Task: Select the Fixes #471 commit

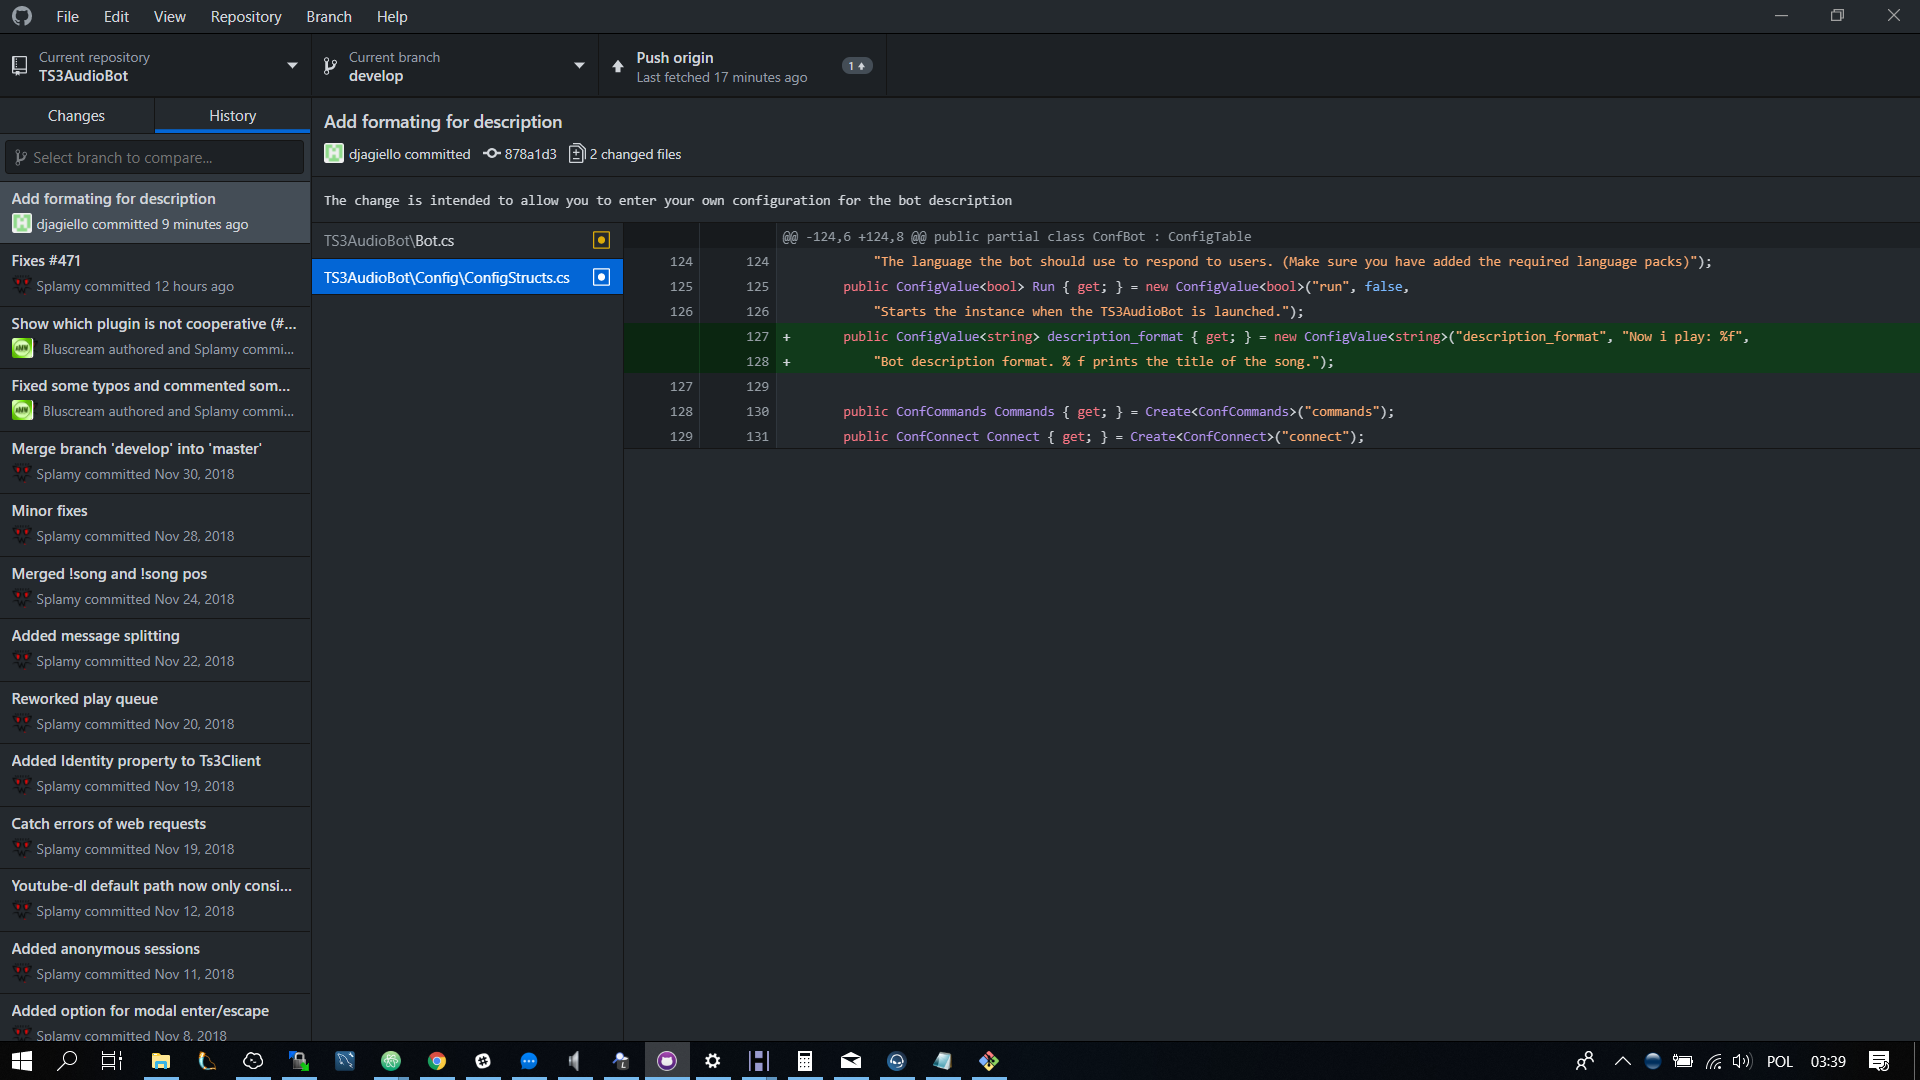Action: coord(155,272)
